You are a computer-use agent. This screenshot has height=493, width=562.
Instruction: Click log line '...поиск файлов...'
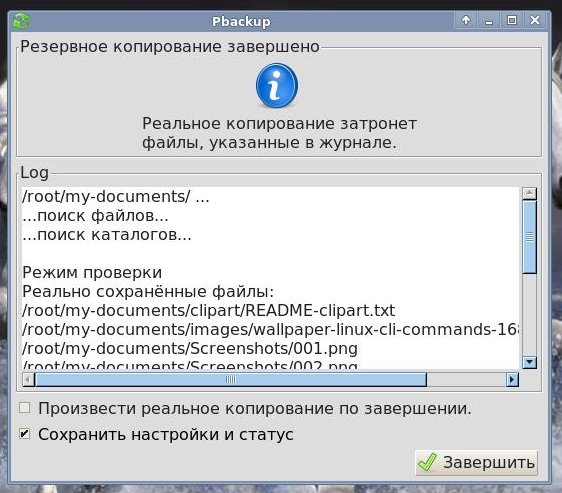coord(95,216)
